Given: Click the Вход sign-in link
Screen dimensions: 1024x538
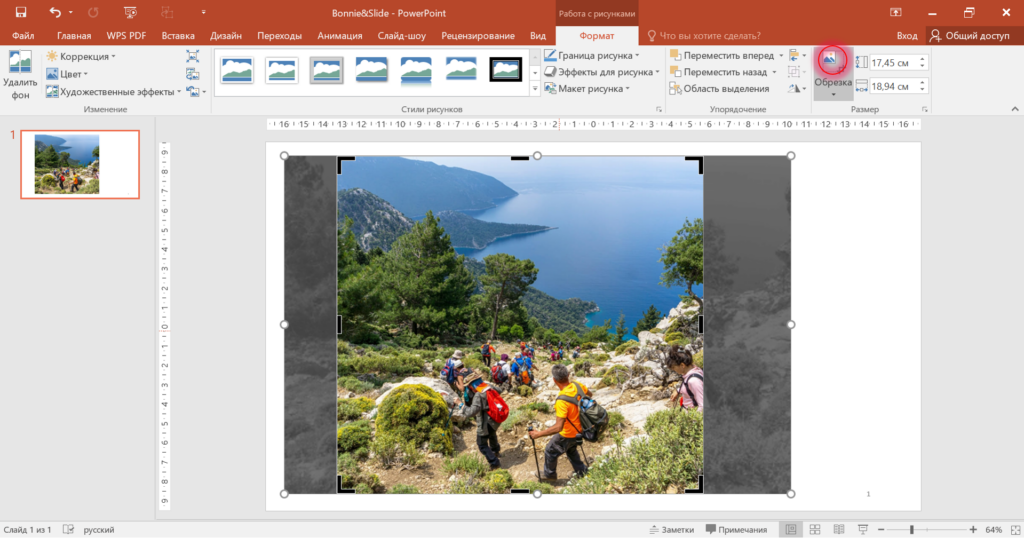Looking at the screenshot, I should [906, 36].
